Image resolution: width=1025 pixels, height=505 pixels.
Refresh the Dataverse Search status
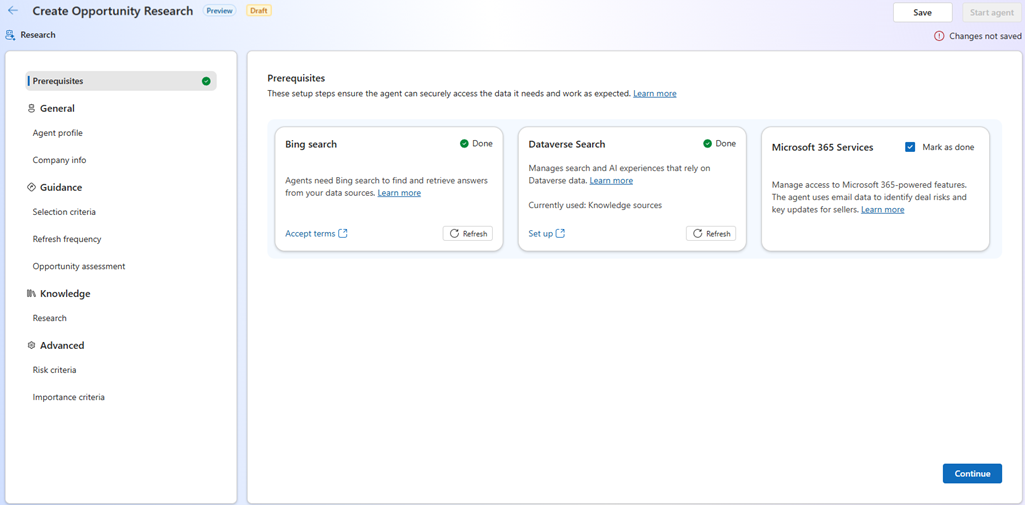(711, 234)
